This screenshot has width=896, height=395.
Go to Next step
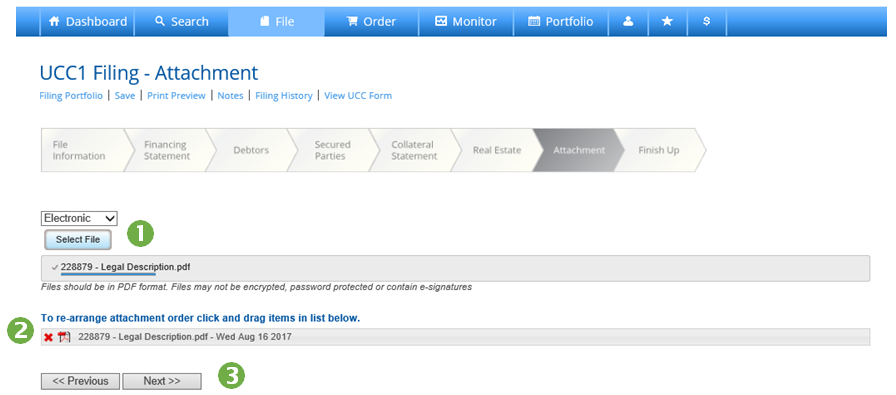click(162, 381)
